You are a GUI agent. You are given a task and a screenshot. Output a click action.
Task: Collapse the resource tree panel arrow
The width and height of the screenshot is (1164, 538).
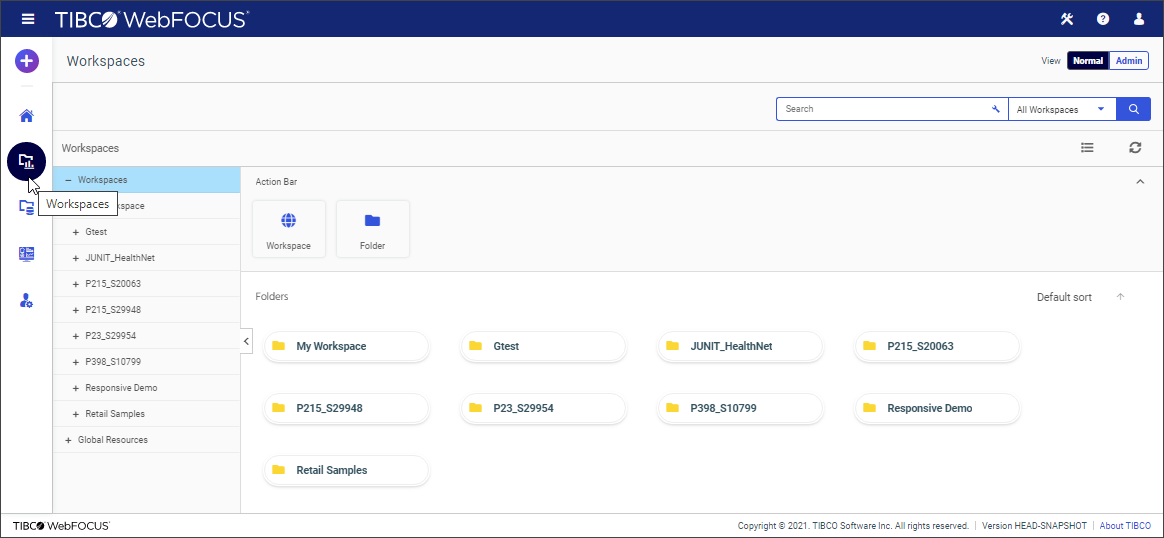(x=246, y=341)
